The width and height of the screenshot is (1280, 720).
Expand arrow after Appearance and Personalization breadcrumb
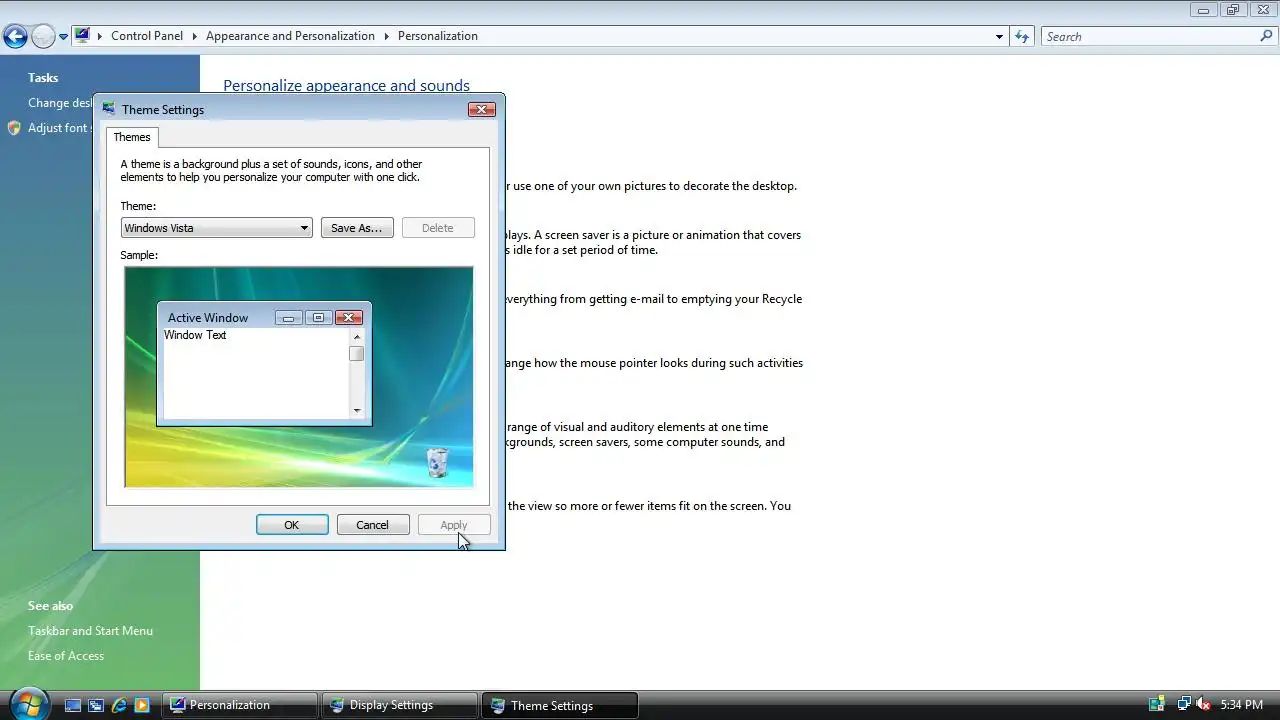[x=387, y=36]
